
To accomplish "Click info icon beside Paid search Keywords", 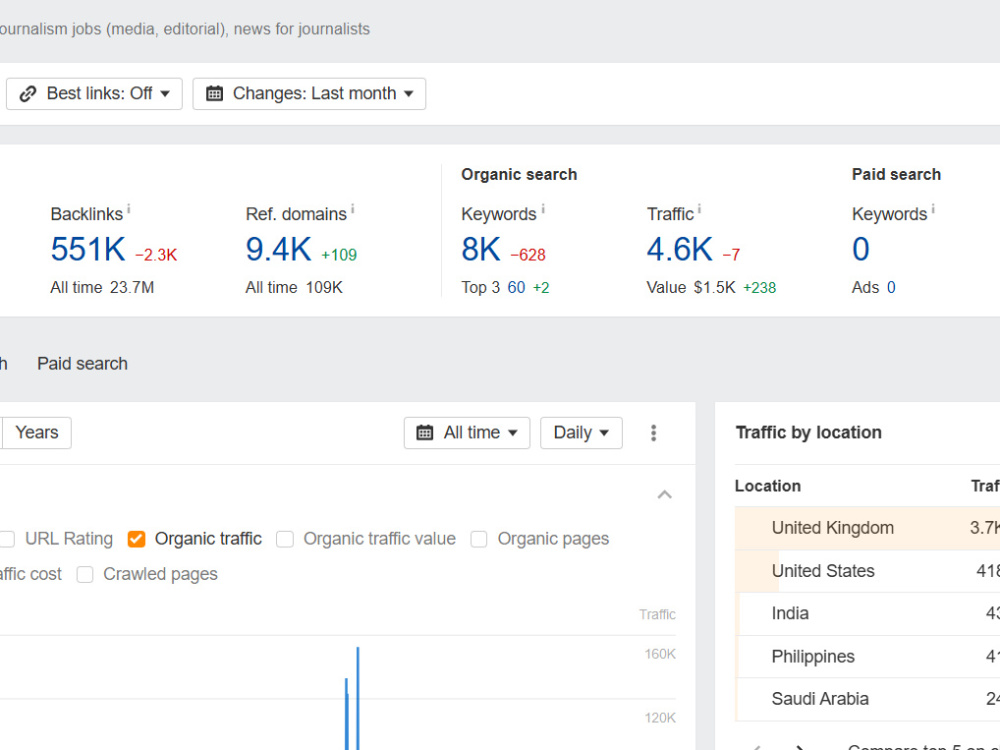I will tap(932, 209).
